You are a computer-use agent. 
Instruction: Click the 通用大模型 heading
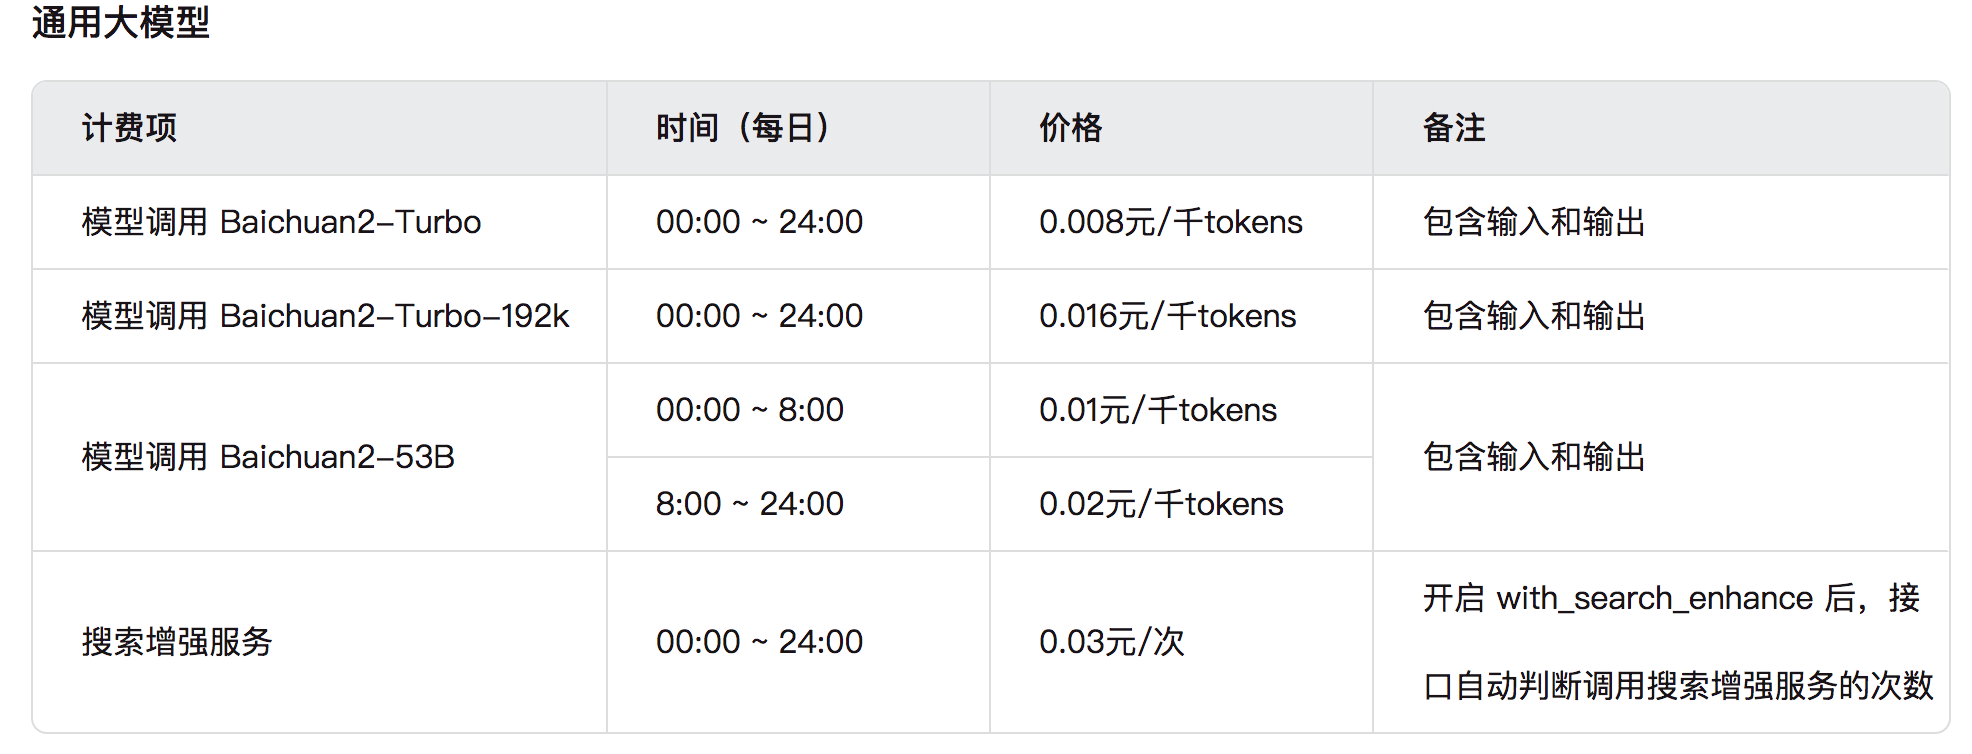[121, 22]
